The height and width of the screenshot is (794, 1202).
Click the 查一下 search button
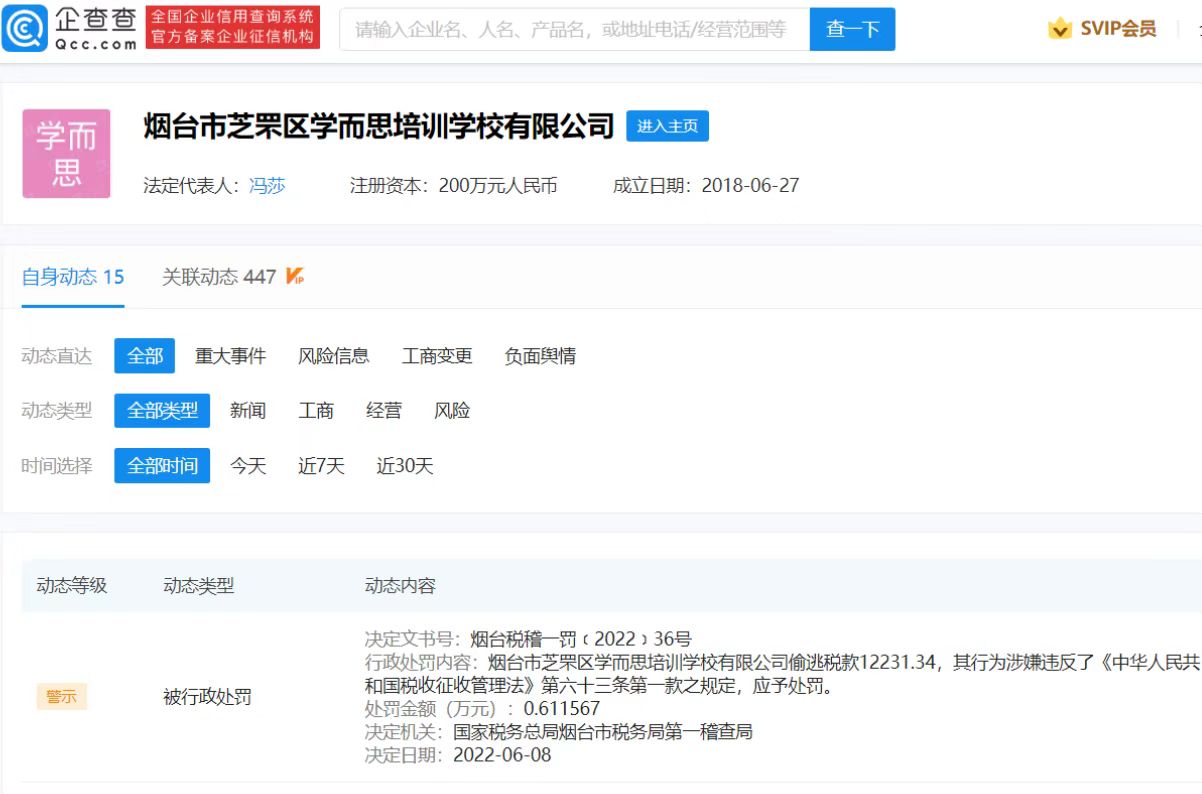tap(852, 29)
